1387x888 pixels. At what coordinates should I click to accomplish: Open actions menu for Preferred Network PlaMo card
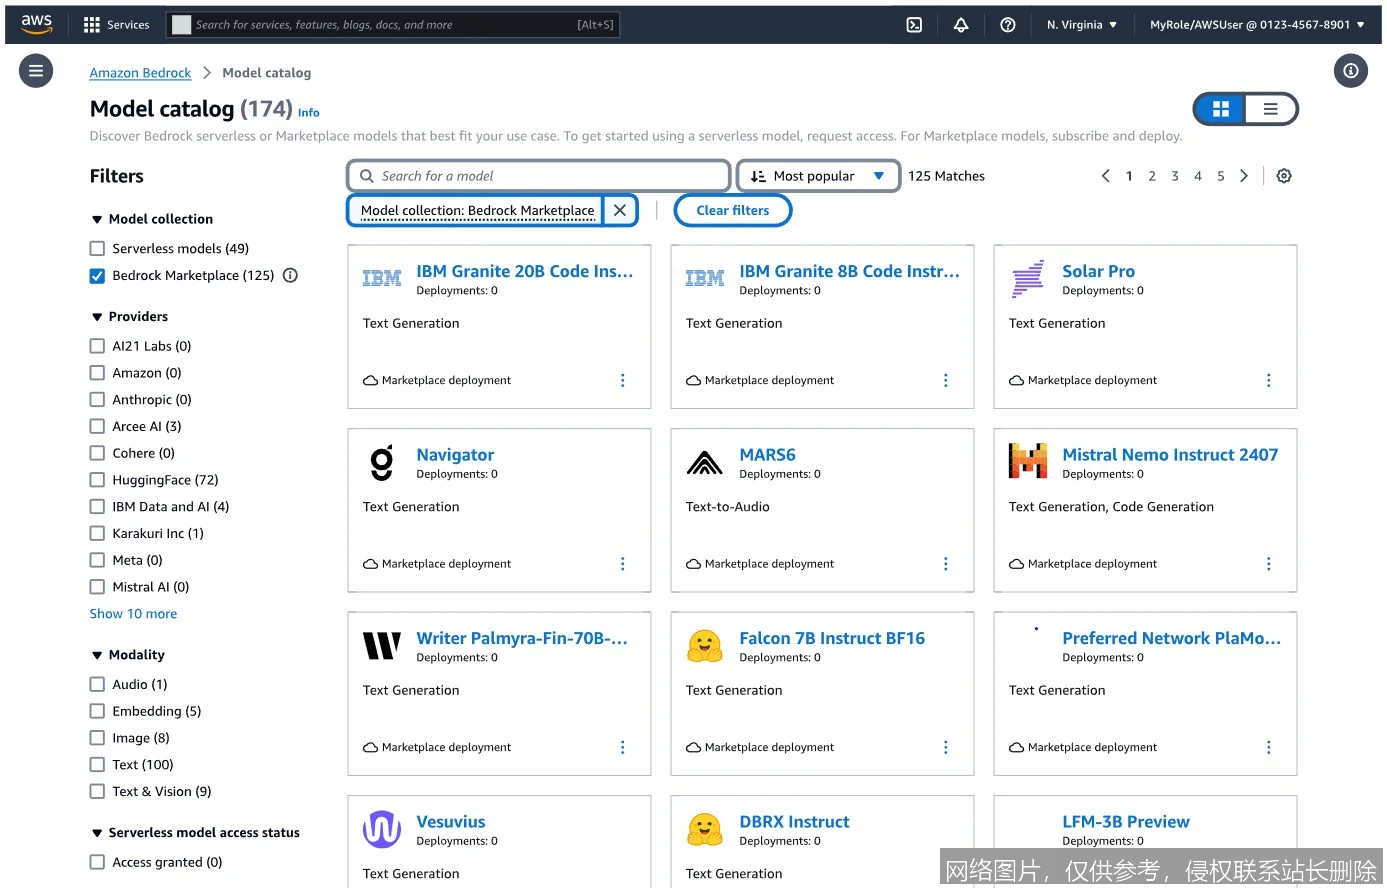1268,747
